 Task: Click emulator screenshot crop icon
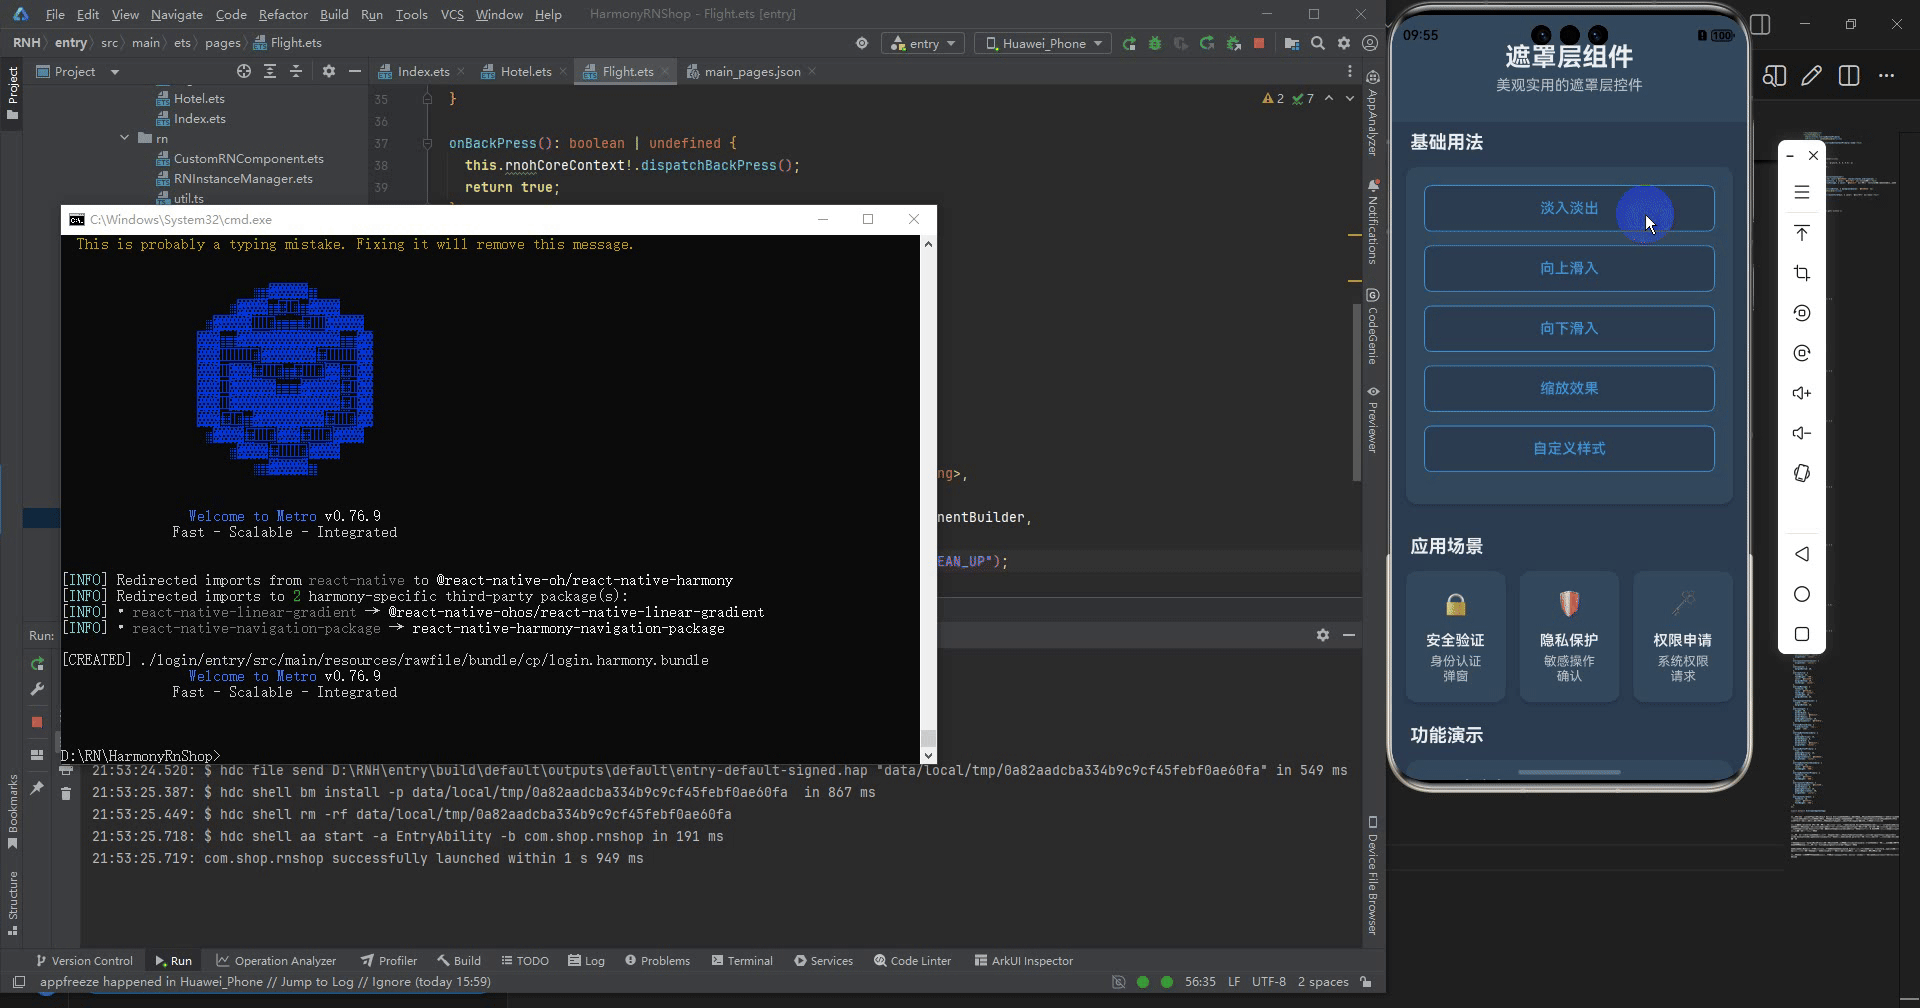[x=1802, y=273]
